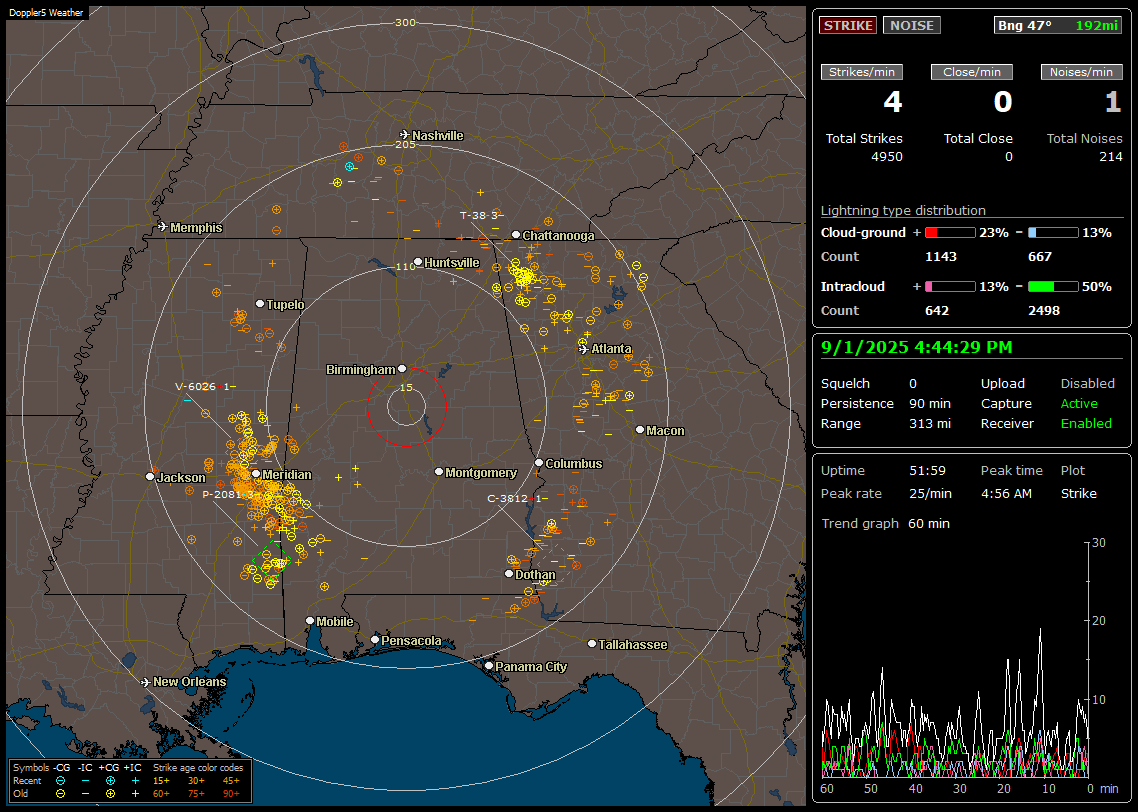Image resolution: width=1138 pixels, height=812 pixels.
Task: Click the Strikes/min header button
Action: coord(861,72)
